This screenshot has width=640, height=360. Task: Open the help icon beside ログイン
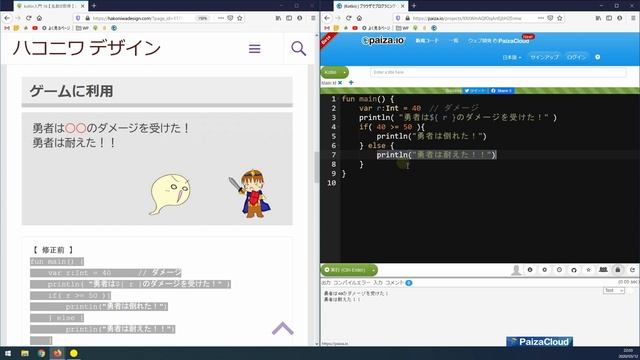(x=598, y=57)
